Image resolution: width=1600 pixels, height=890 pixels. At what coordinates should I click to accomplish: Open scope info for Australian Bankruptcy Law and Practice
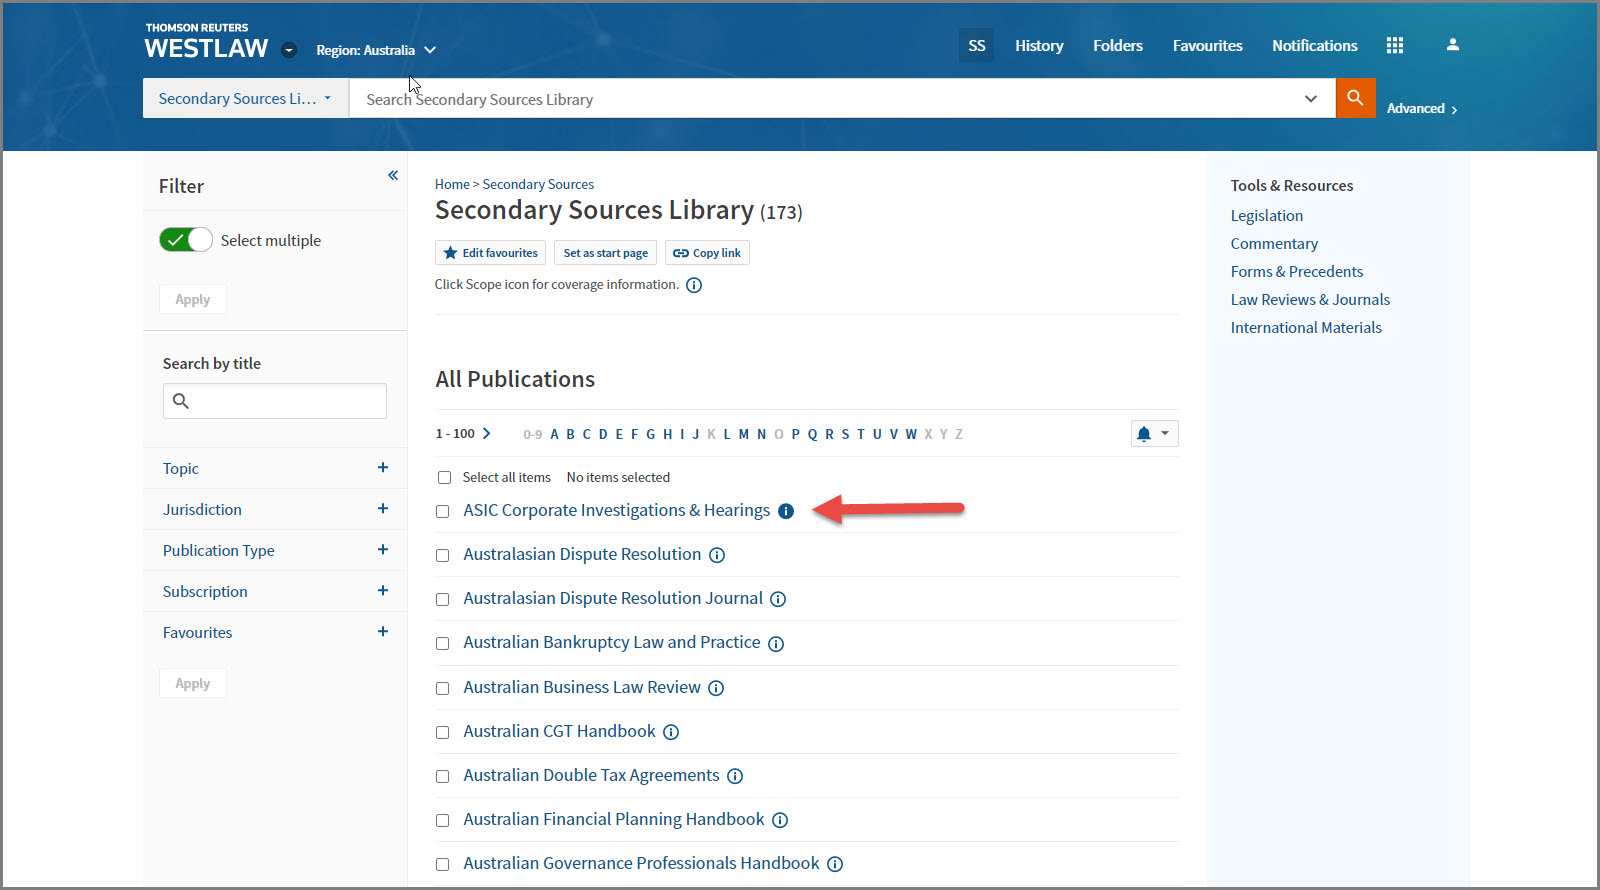coord(776,644)
